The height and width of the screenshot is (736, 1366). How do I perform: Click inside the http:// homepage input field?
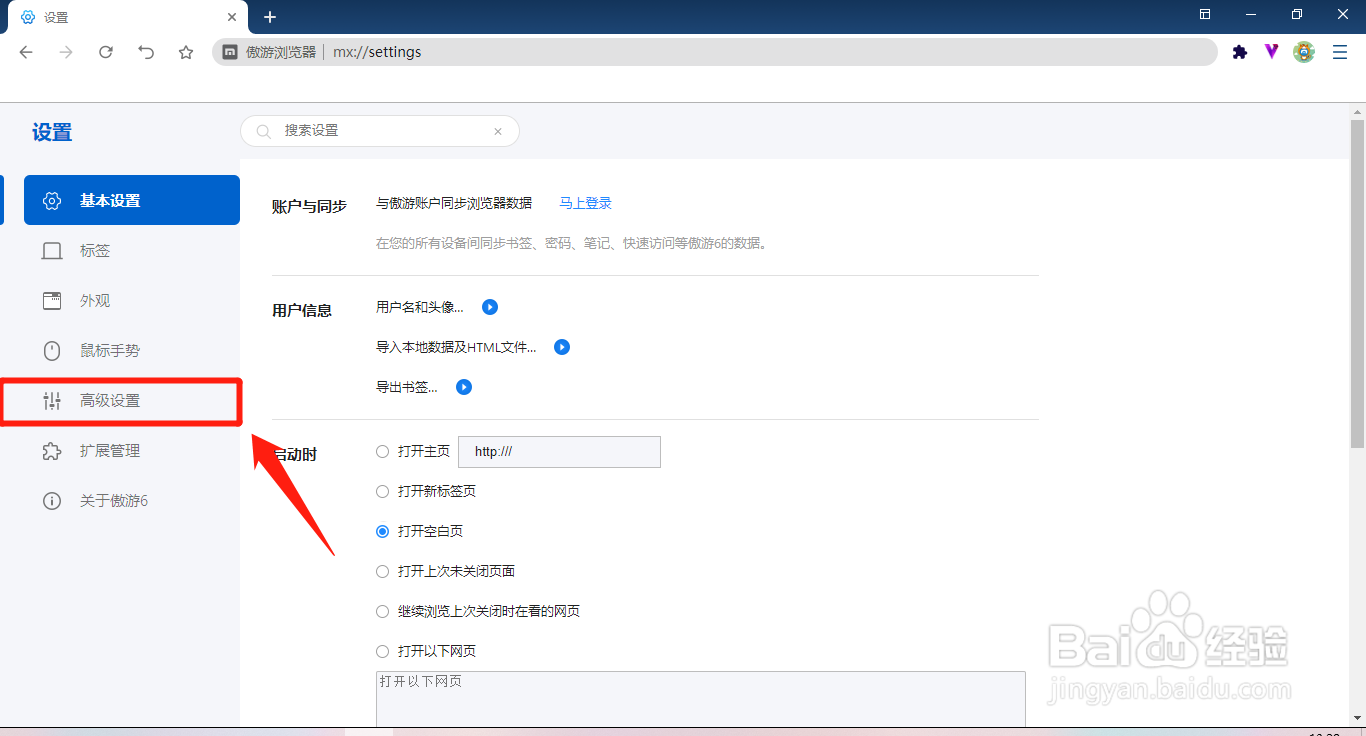pos(558,451)
